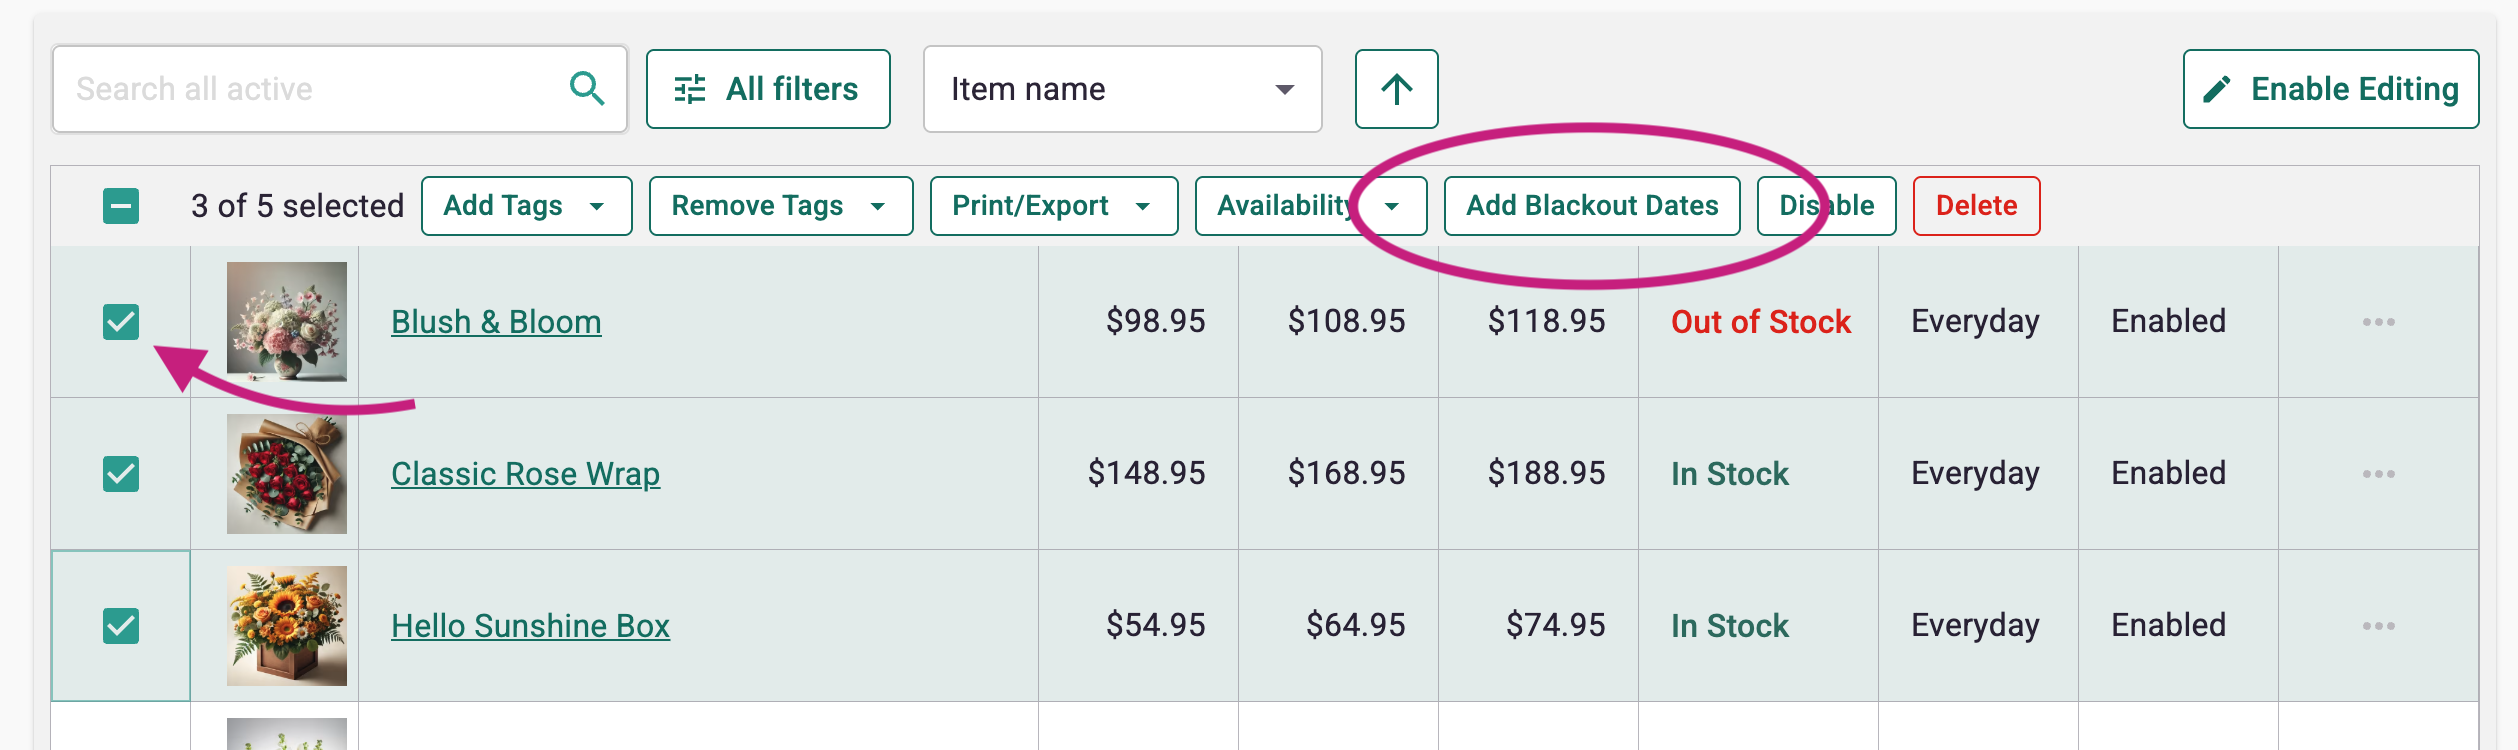Click the Blush & Bloom product thumbnail
This screenshot has height=750, width=2518.
click(x=287, y=322)
